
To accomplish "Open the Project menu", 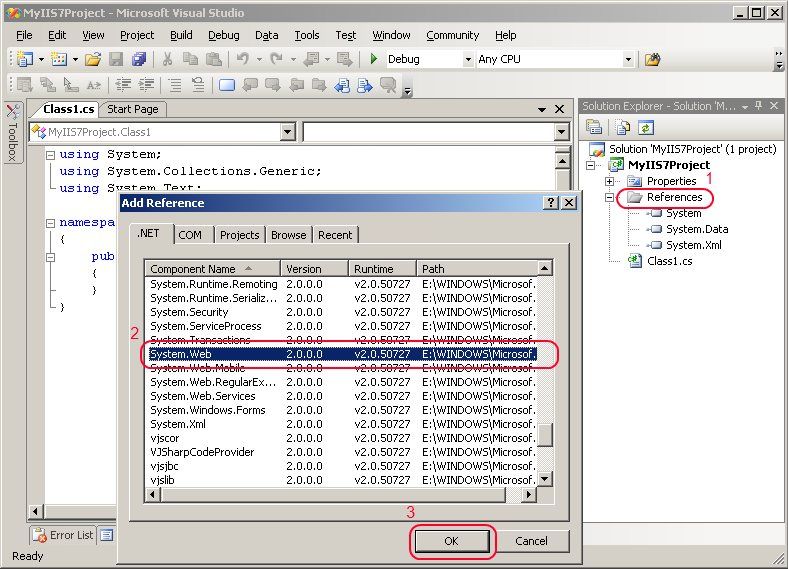I will pyautogui.click(x=137, y=35).
